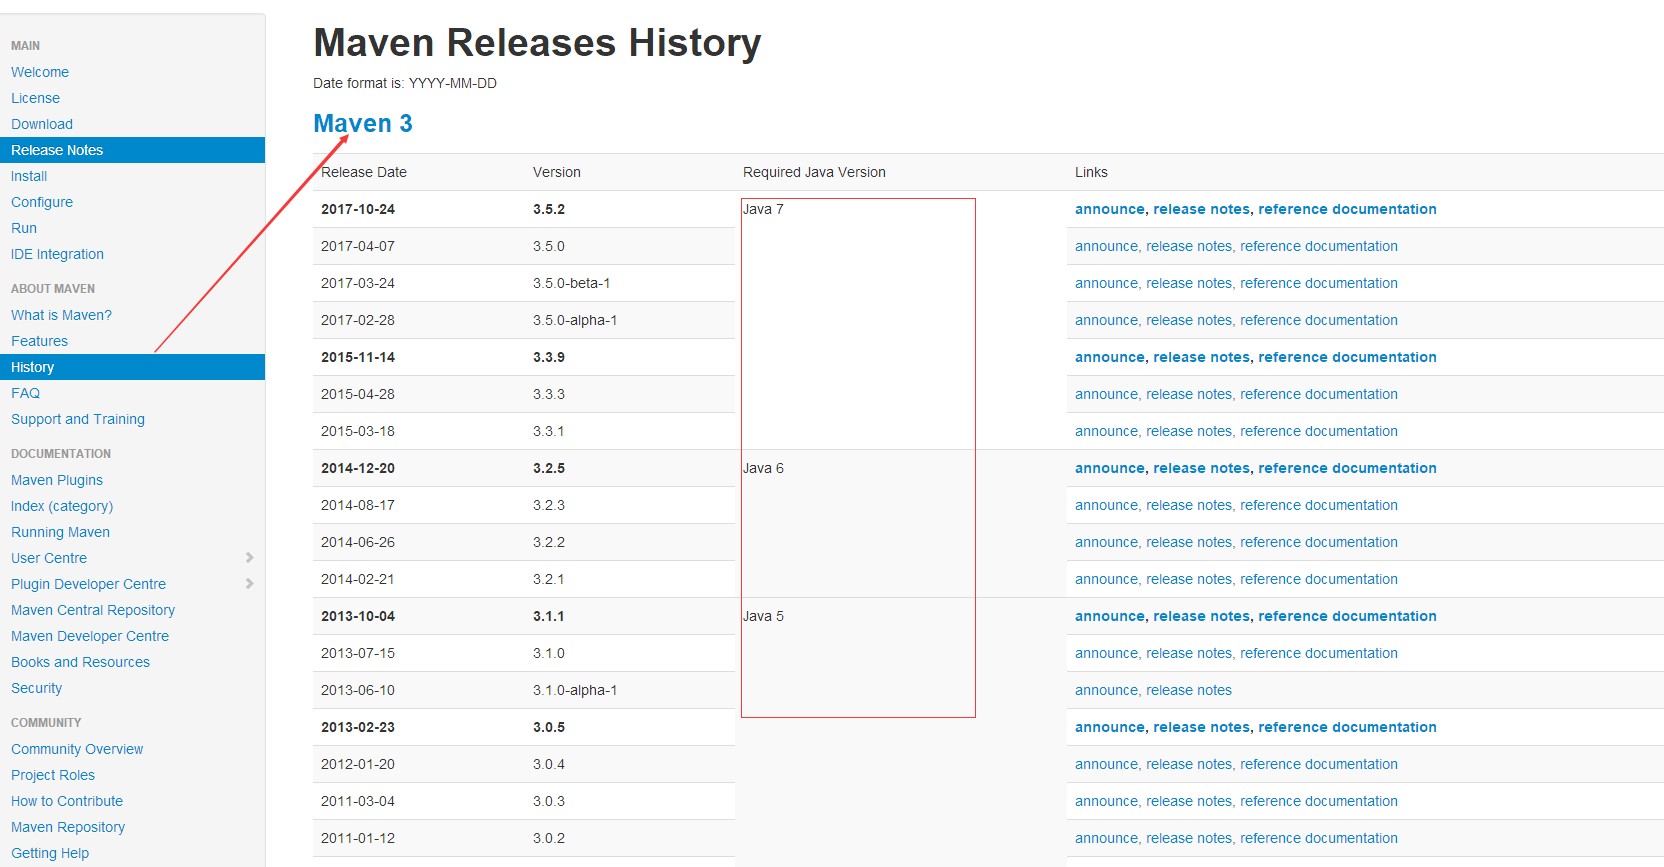Expand the User Centre submenu chevron

[249, 558]
